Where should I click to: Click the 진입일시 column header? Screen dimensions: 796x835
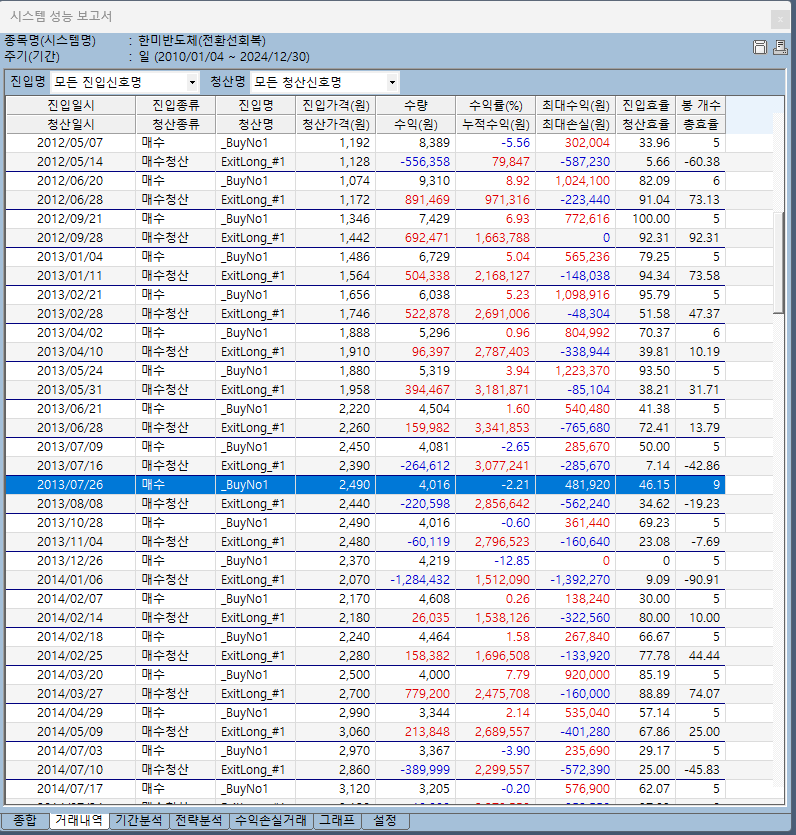pyautogui.click(x=70, y=105)
